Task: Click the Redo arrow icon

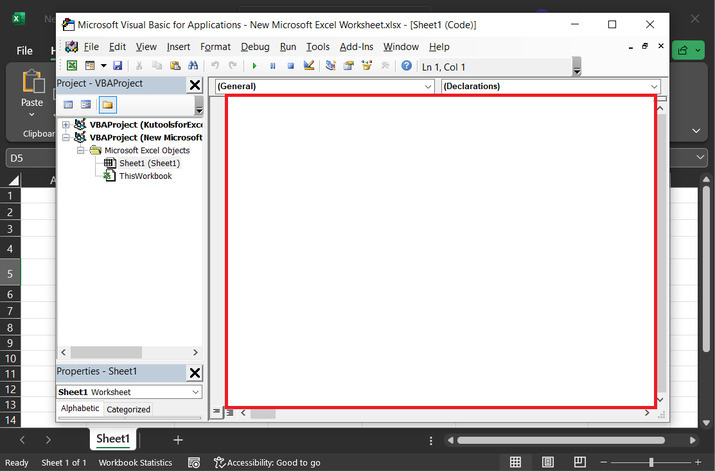Action: (x=233, y=66)
